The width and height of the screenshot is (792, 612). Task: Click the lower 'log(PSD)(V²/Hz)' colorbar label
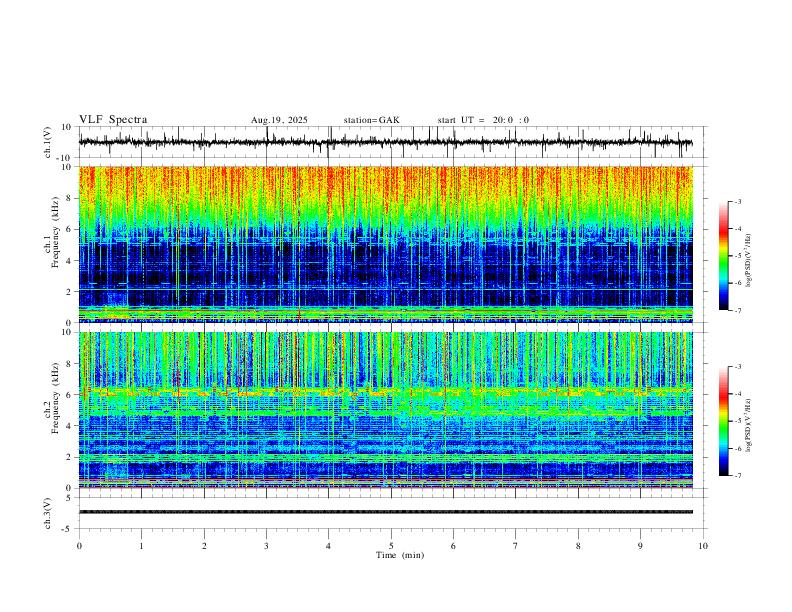click(x=749, y=425)
